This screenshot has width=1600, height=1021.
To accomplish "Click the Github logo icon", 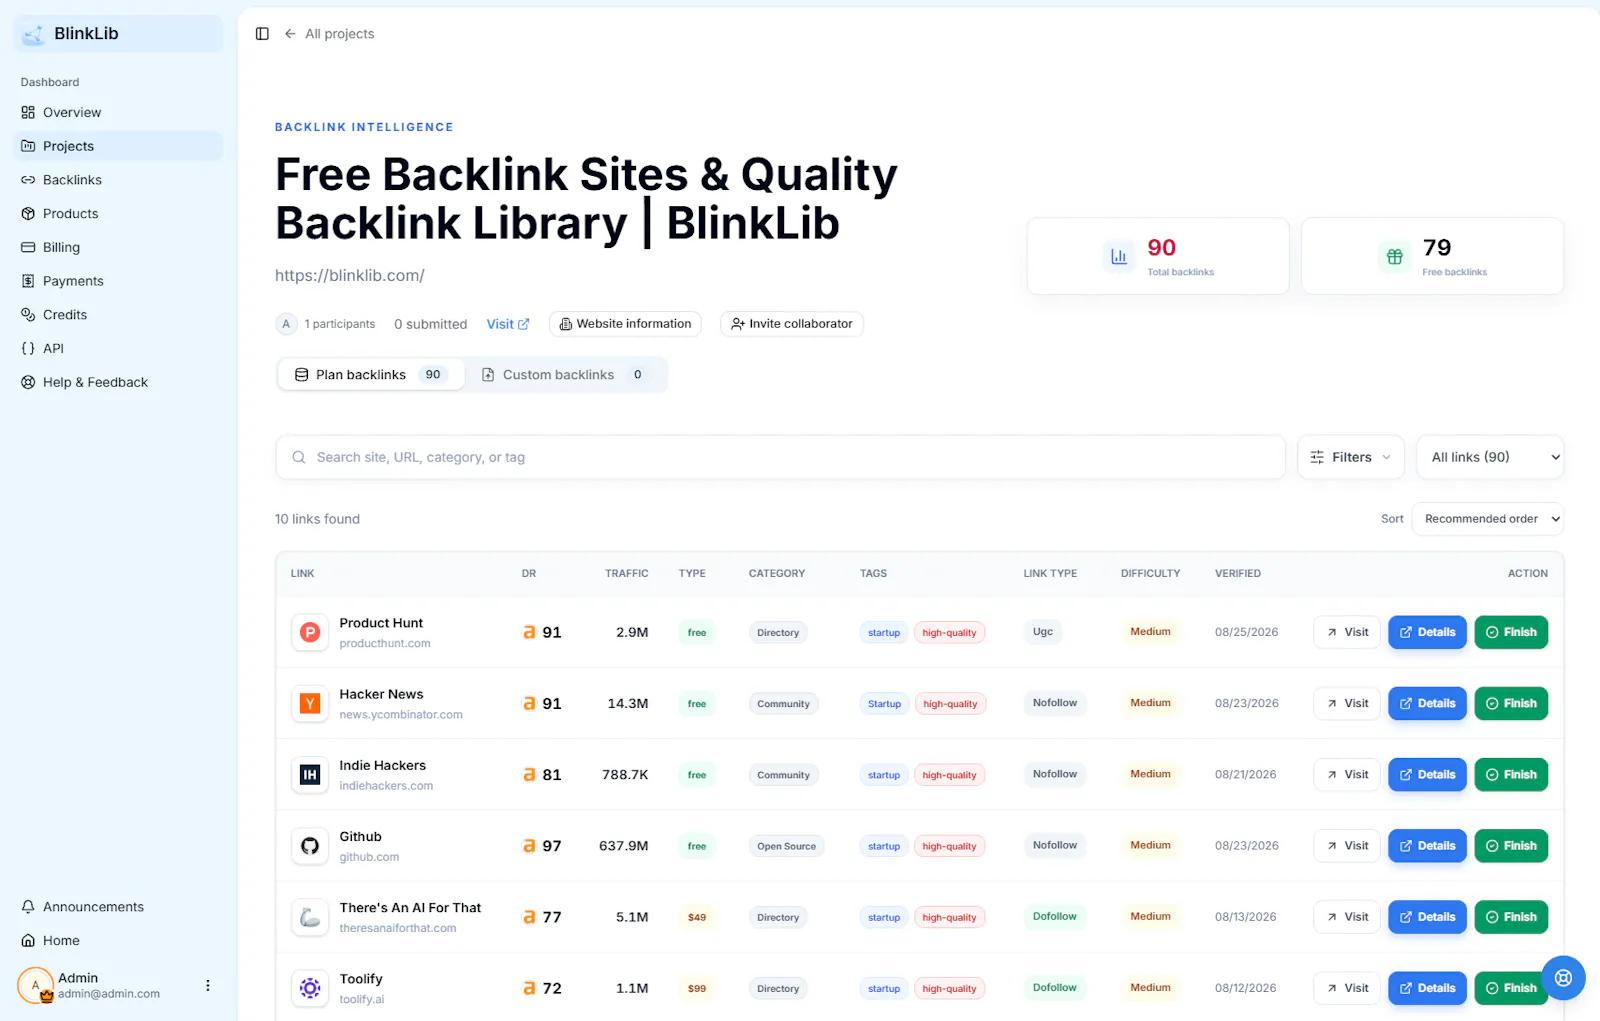I will coord(310,846).
